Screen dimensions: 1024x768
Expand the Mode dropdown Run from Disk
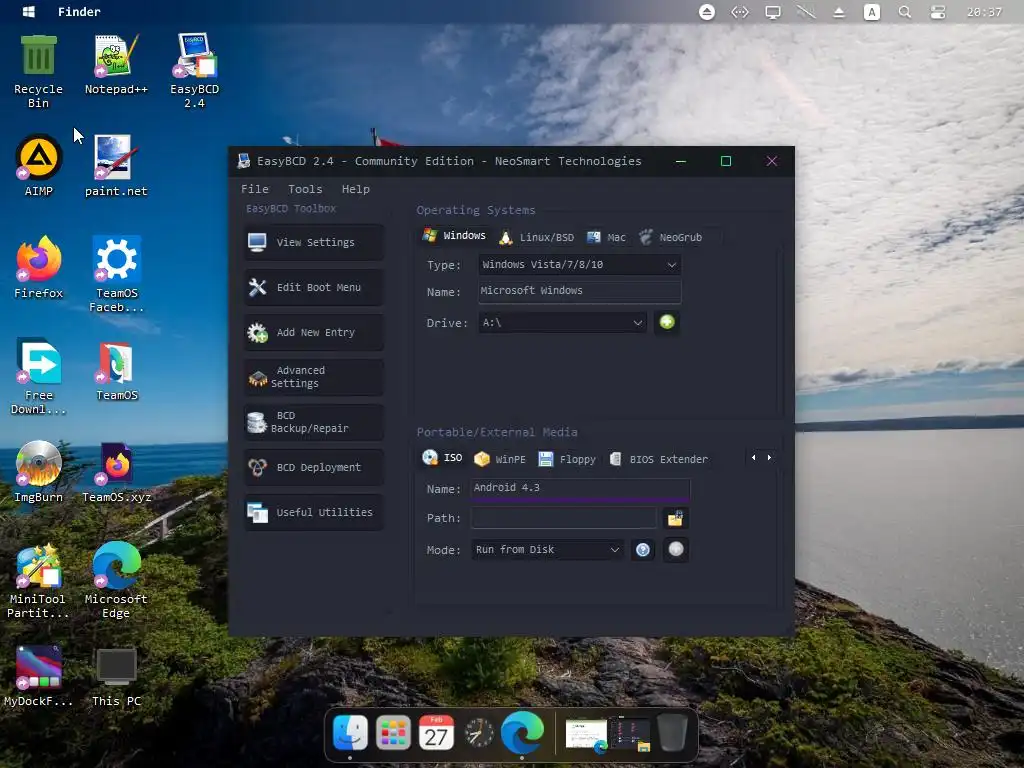pyautogui.click(x=547, y=550)
